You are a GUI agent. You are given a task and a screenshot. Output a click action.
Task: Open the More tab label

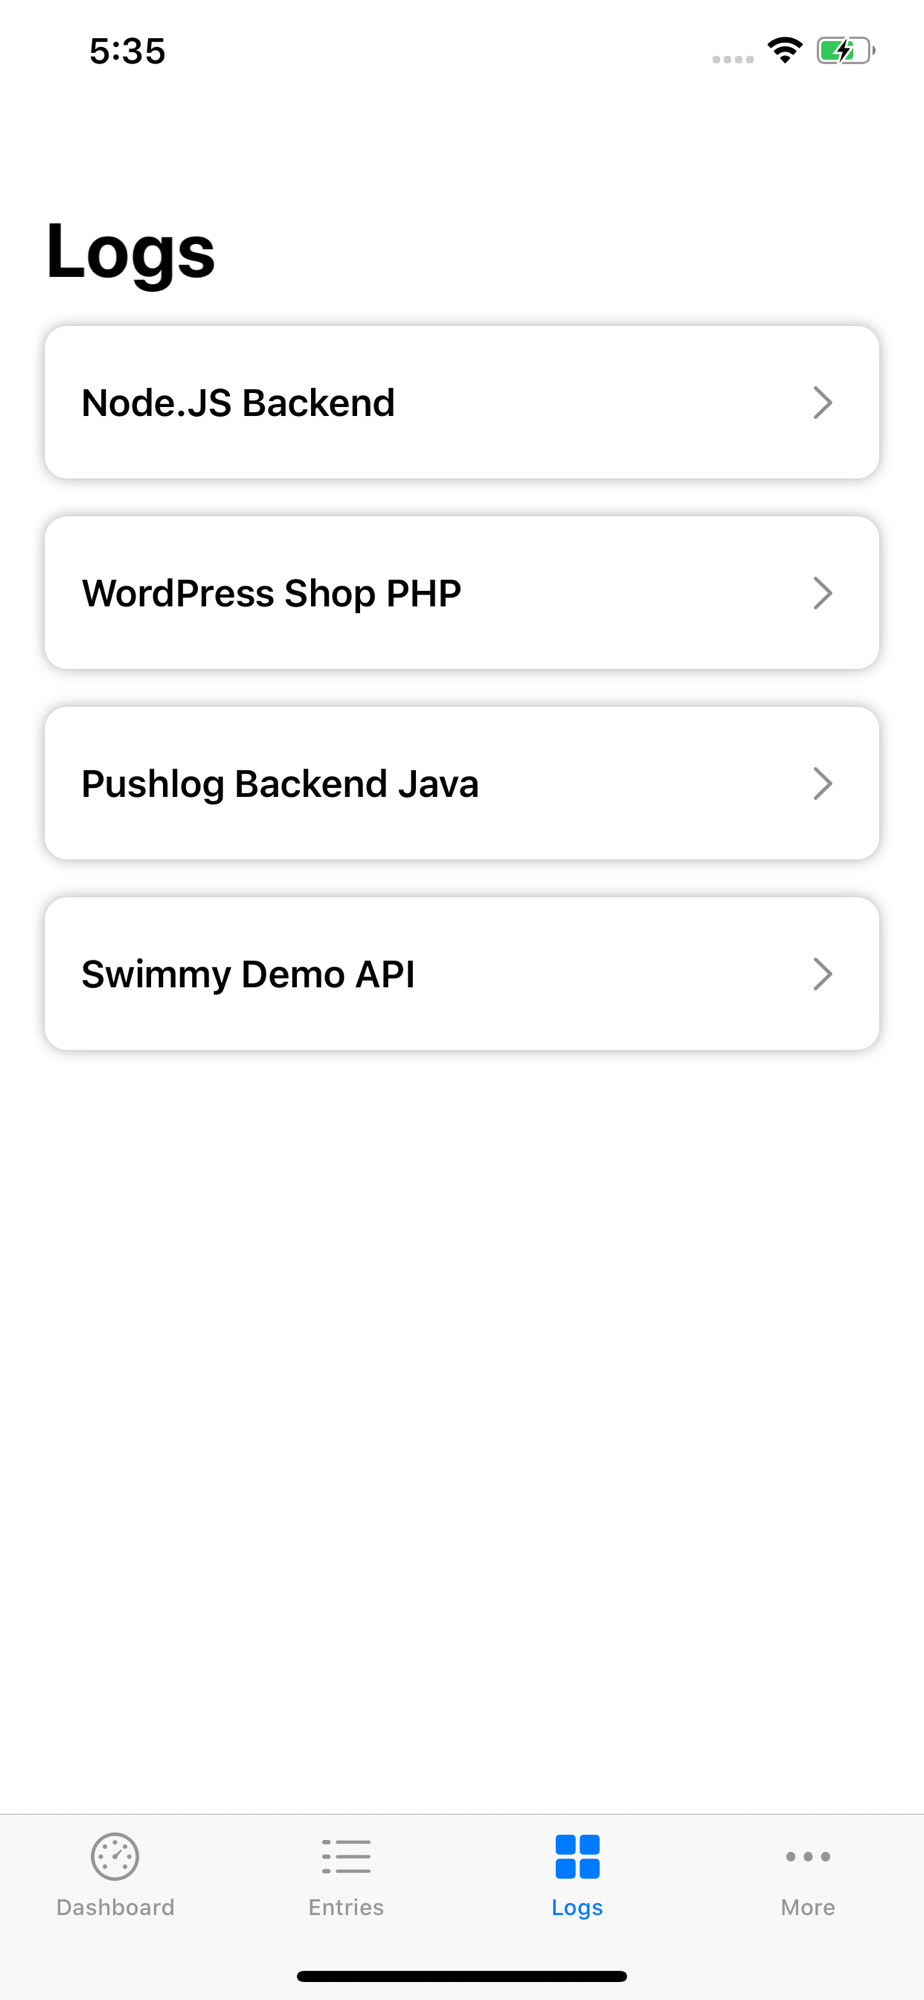pos(808,1907)
